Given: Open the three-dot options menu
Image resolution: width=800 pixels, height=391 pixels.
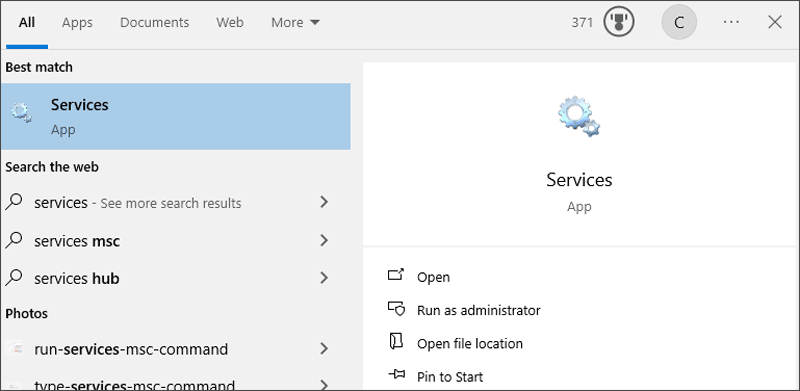Looking at the screenshot, I should 731,22.
